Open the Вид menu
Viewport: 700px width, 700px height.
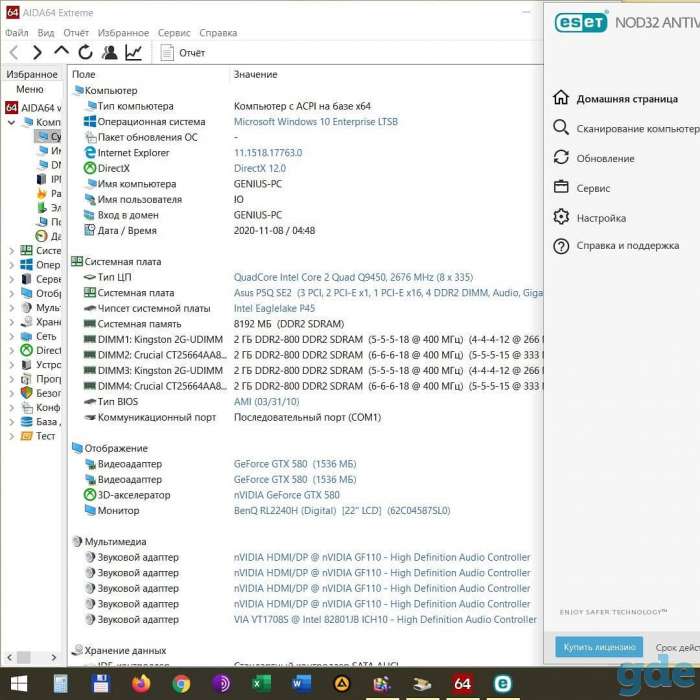point(46,33)
